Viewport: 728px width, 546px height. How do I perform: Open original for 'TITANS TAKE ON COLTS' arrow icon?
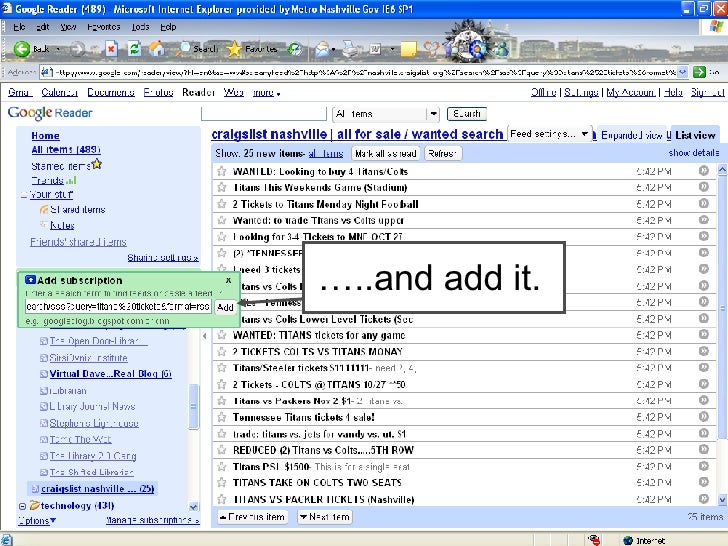coord(704,482)
